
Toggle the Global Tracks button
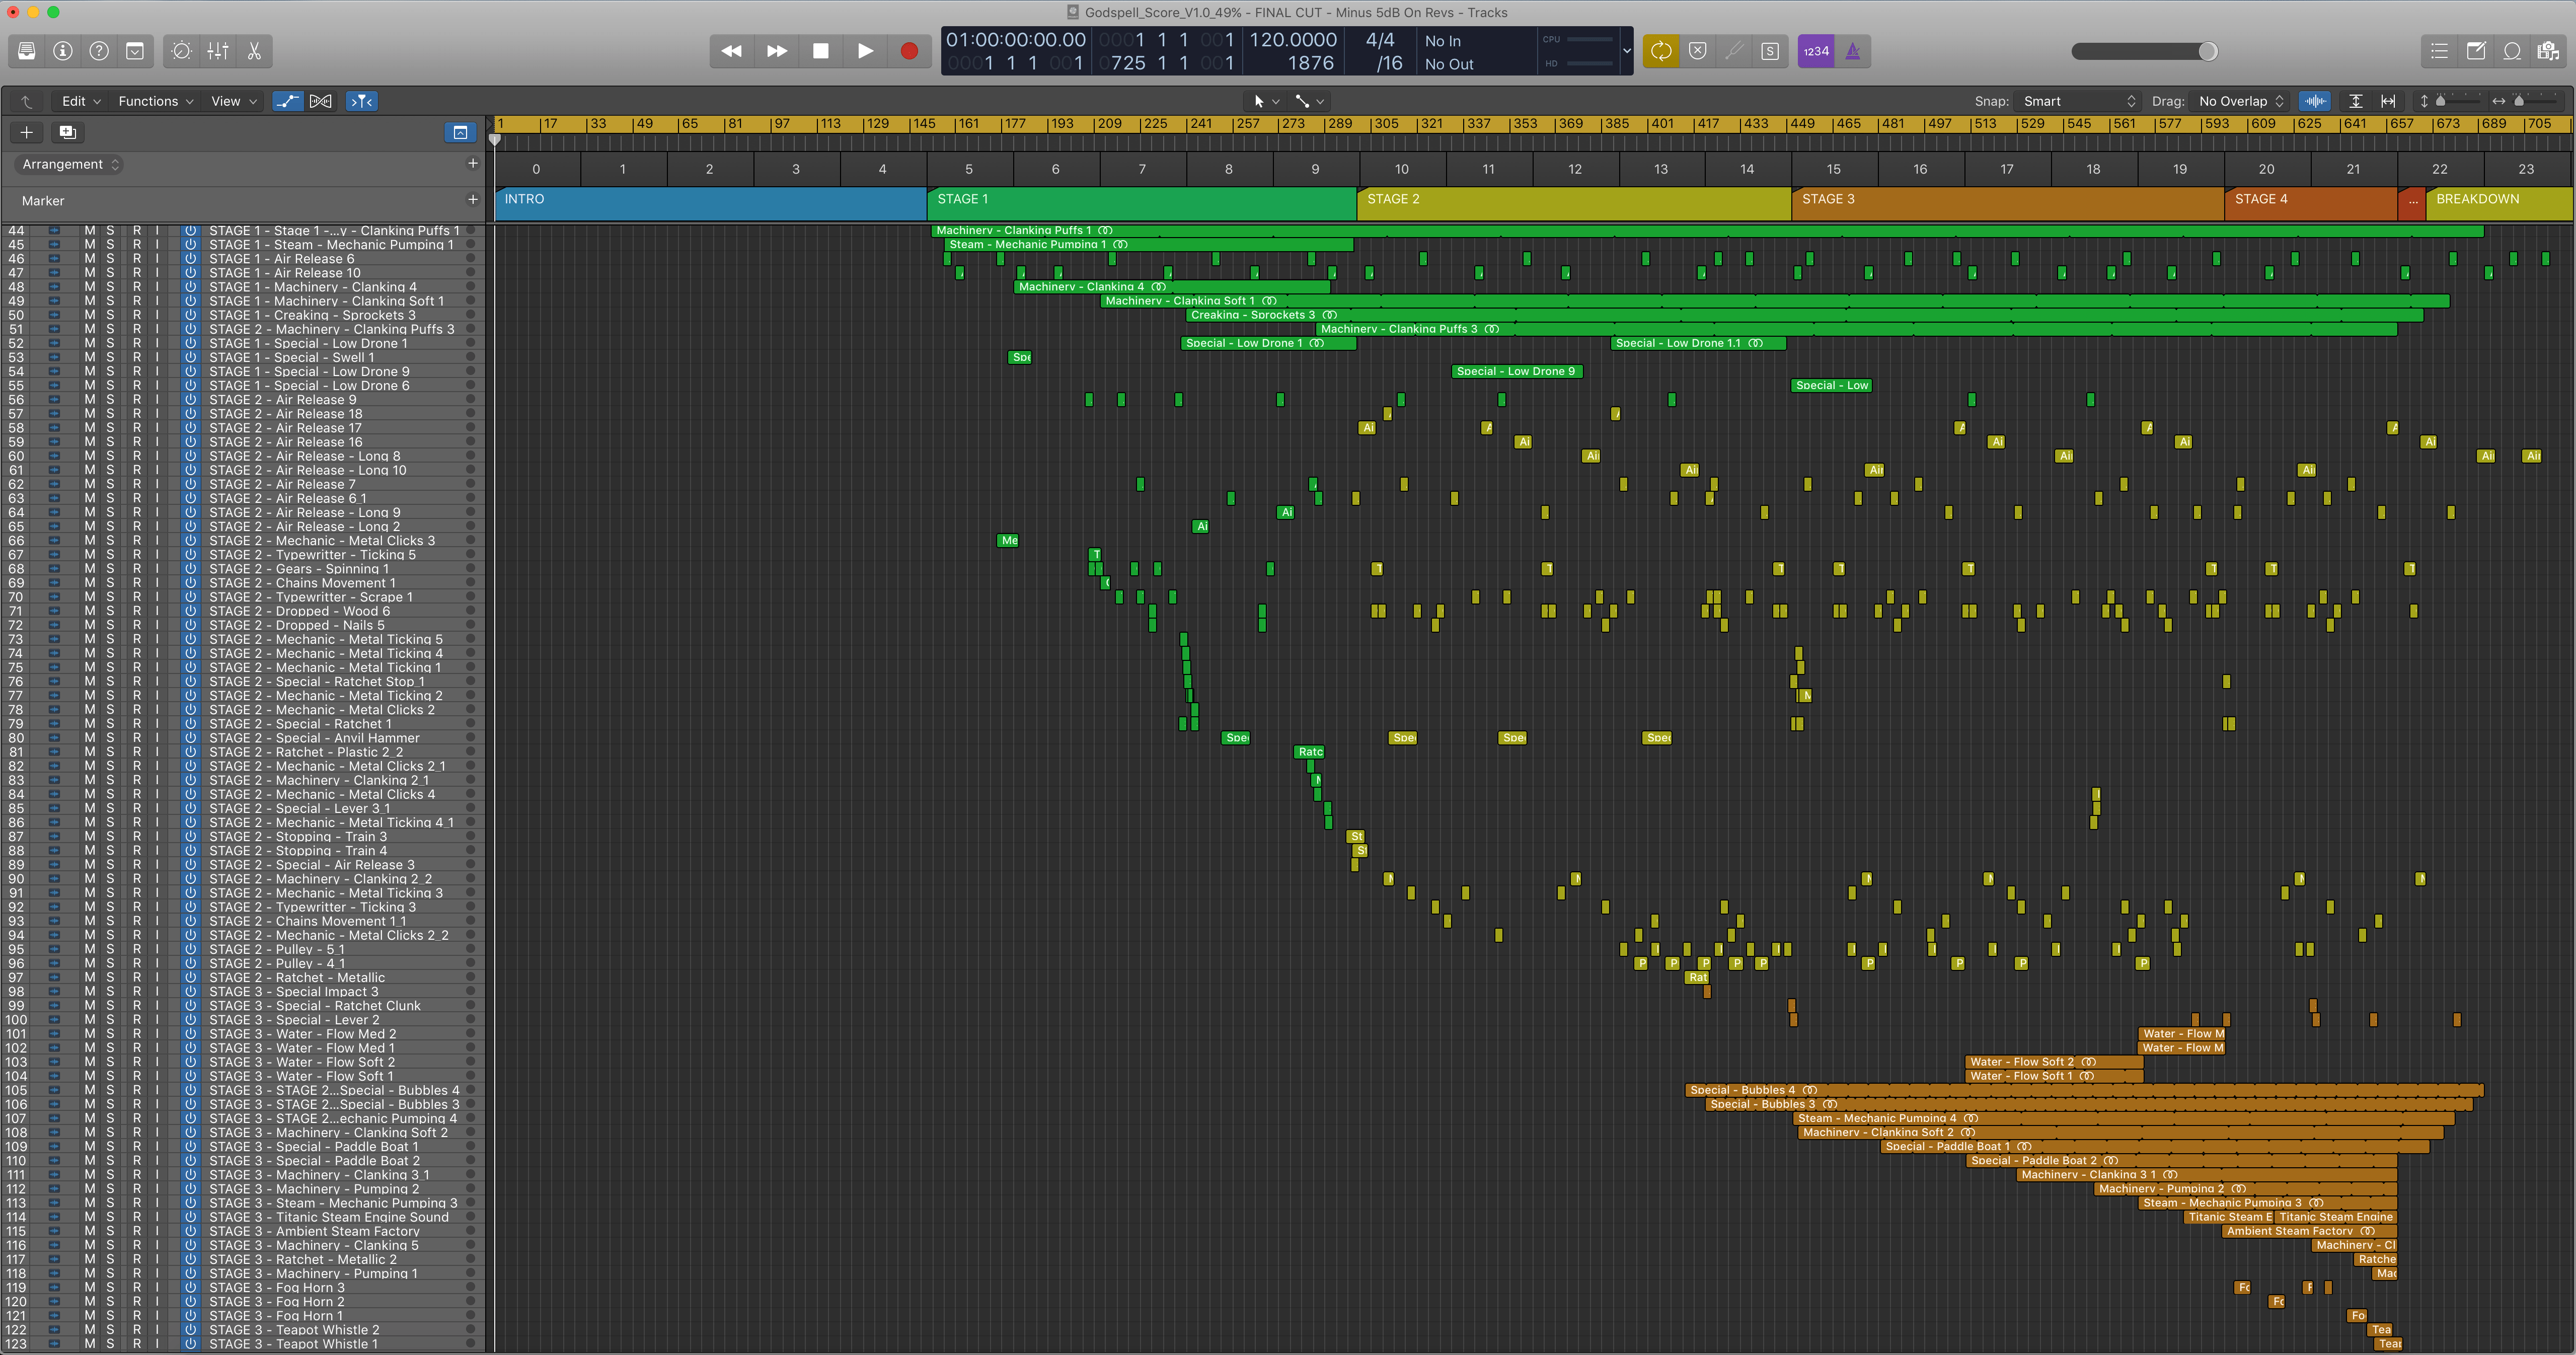point(460,132)
